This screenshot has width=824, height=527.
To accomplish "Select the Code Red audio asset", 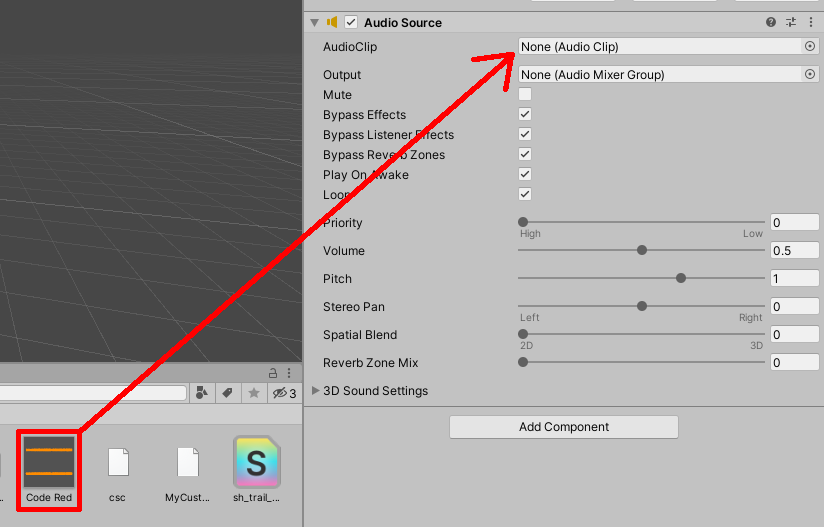I will point(49,468).
